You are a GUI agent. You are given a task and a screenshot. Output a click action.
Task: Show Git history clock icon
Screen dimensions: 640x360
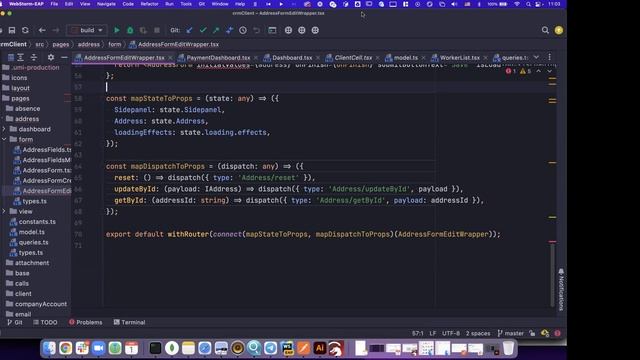(243, 30)
